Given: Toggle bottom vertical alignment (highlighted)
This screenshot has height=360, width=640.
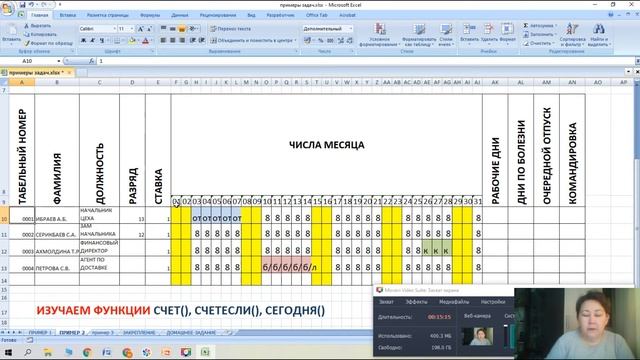Looking at the screenshot, I should (182, 29).
